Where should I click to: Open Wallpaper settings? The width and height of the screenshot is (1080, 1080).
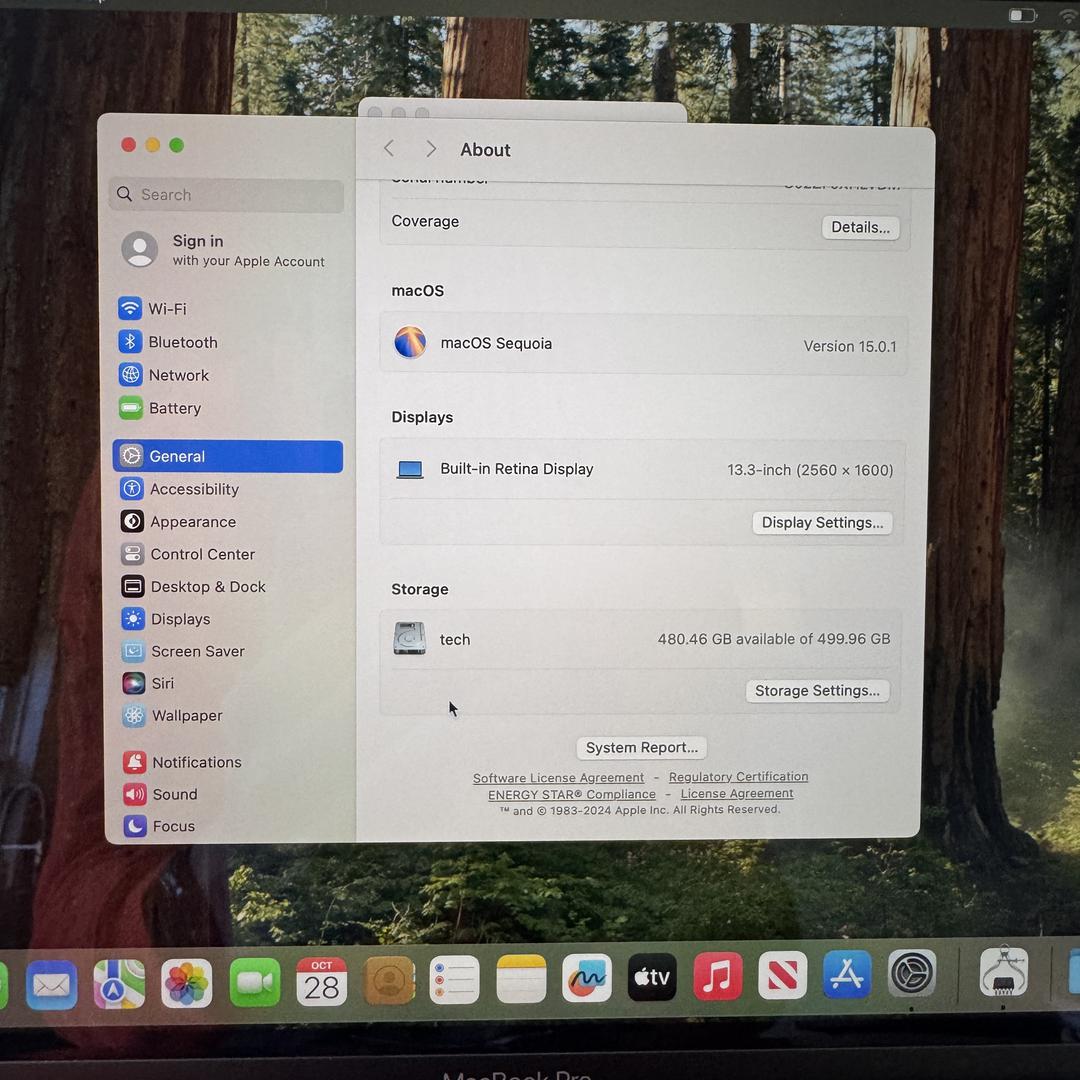coord(173,716)
